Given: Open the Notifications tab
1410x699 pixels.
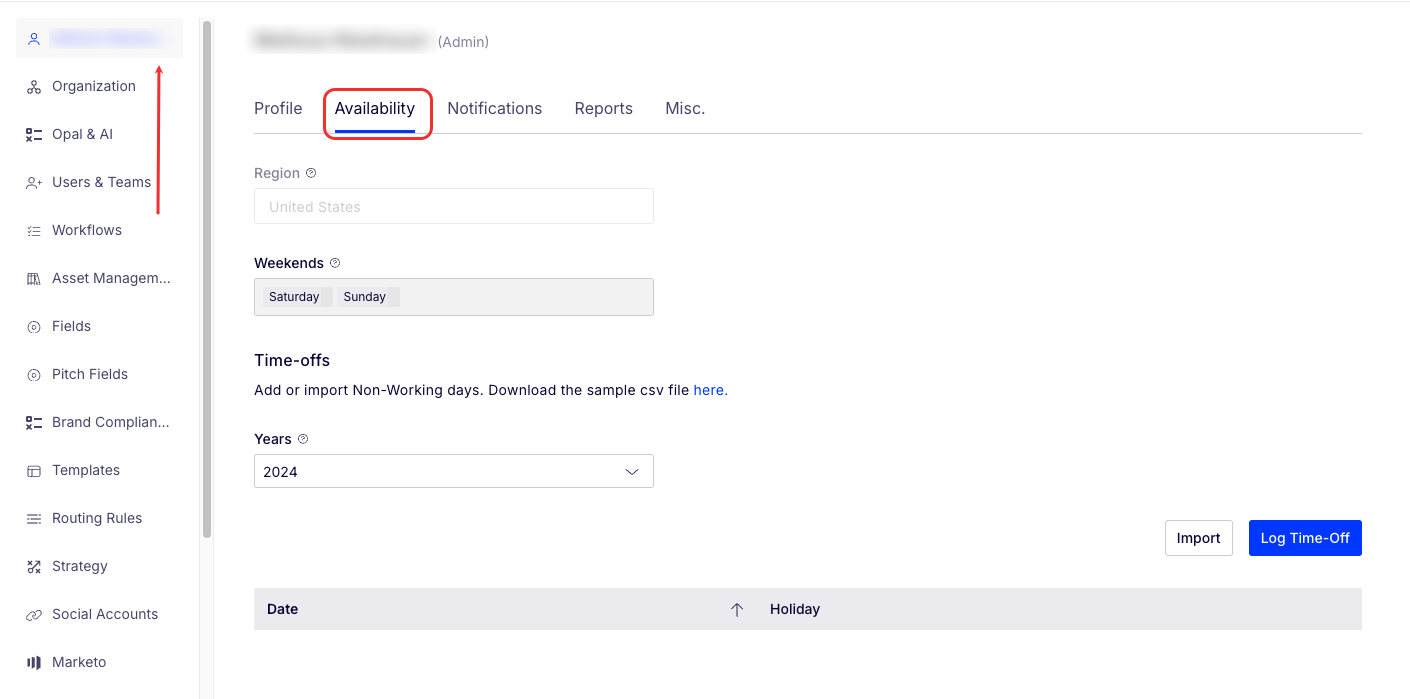Looking at the screenshot, I should (494, 109).
